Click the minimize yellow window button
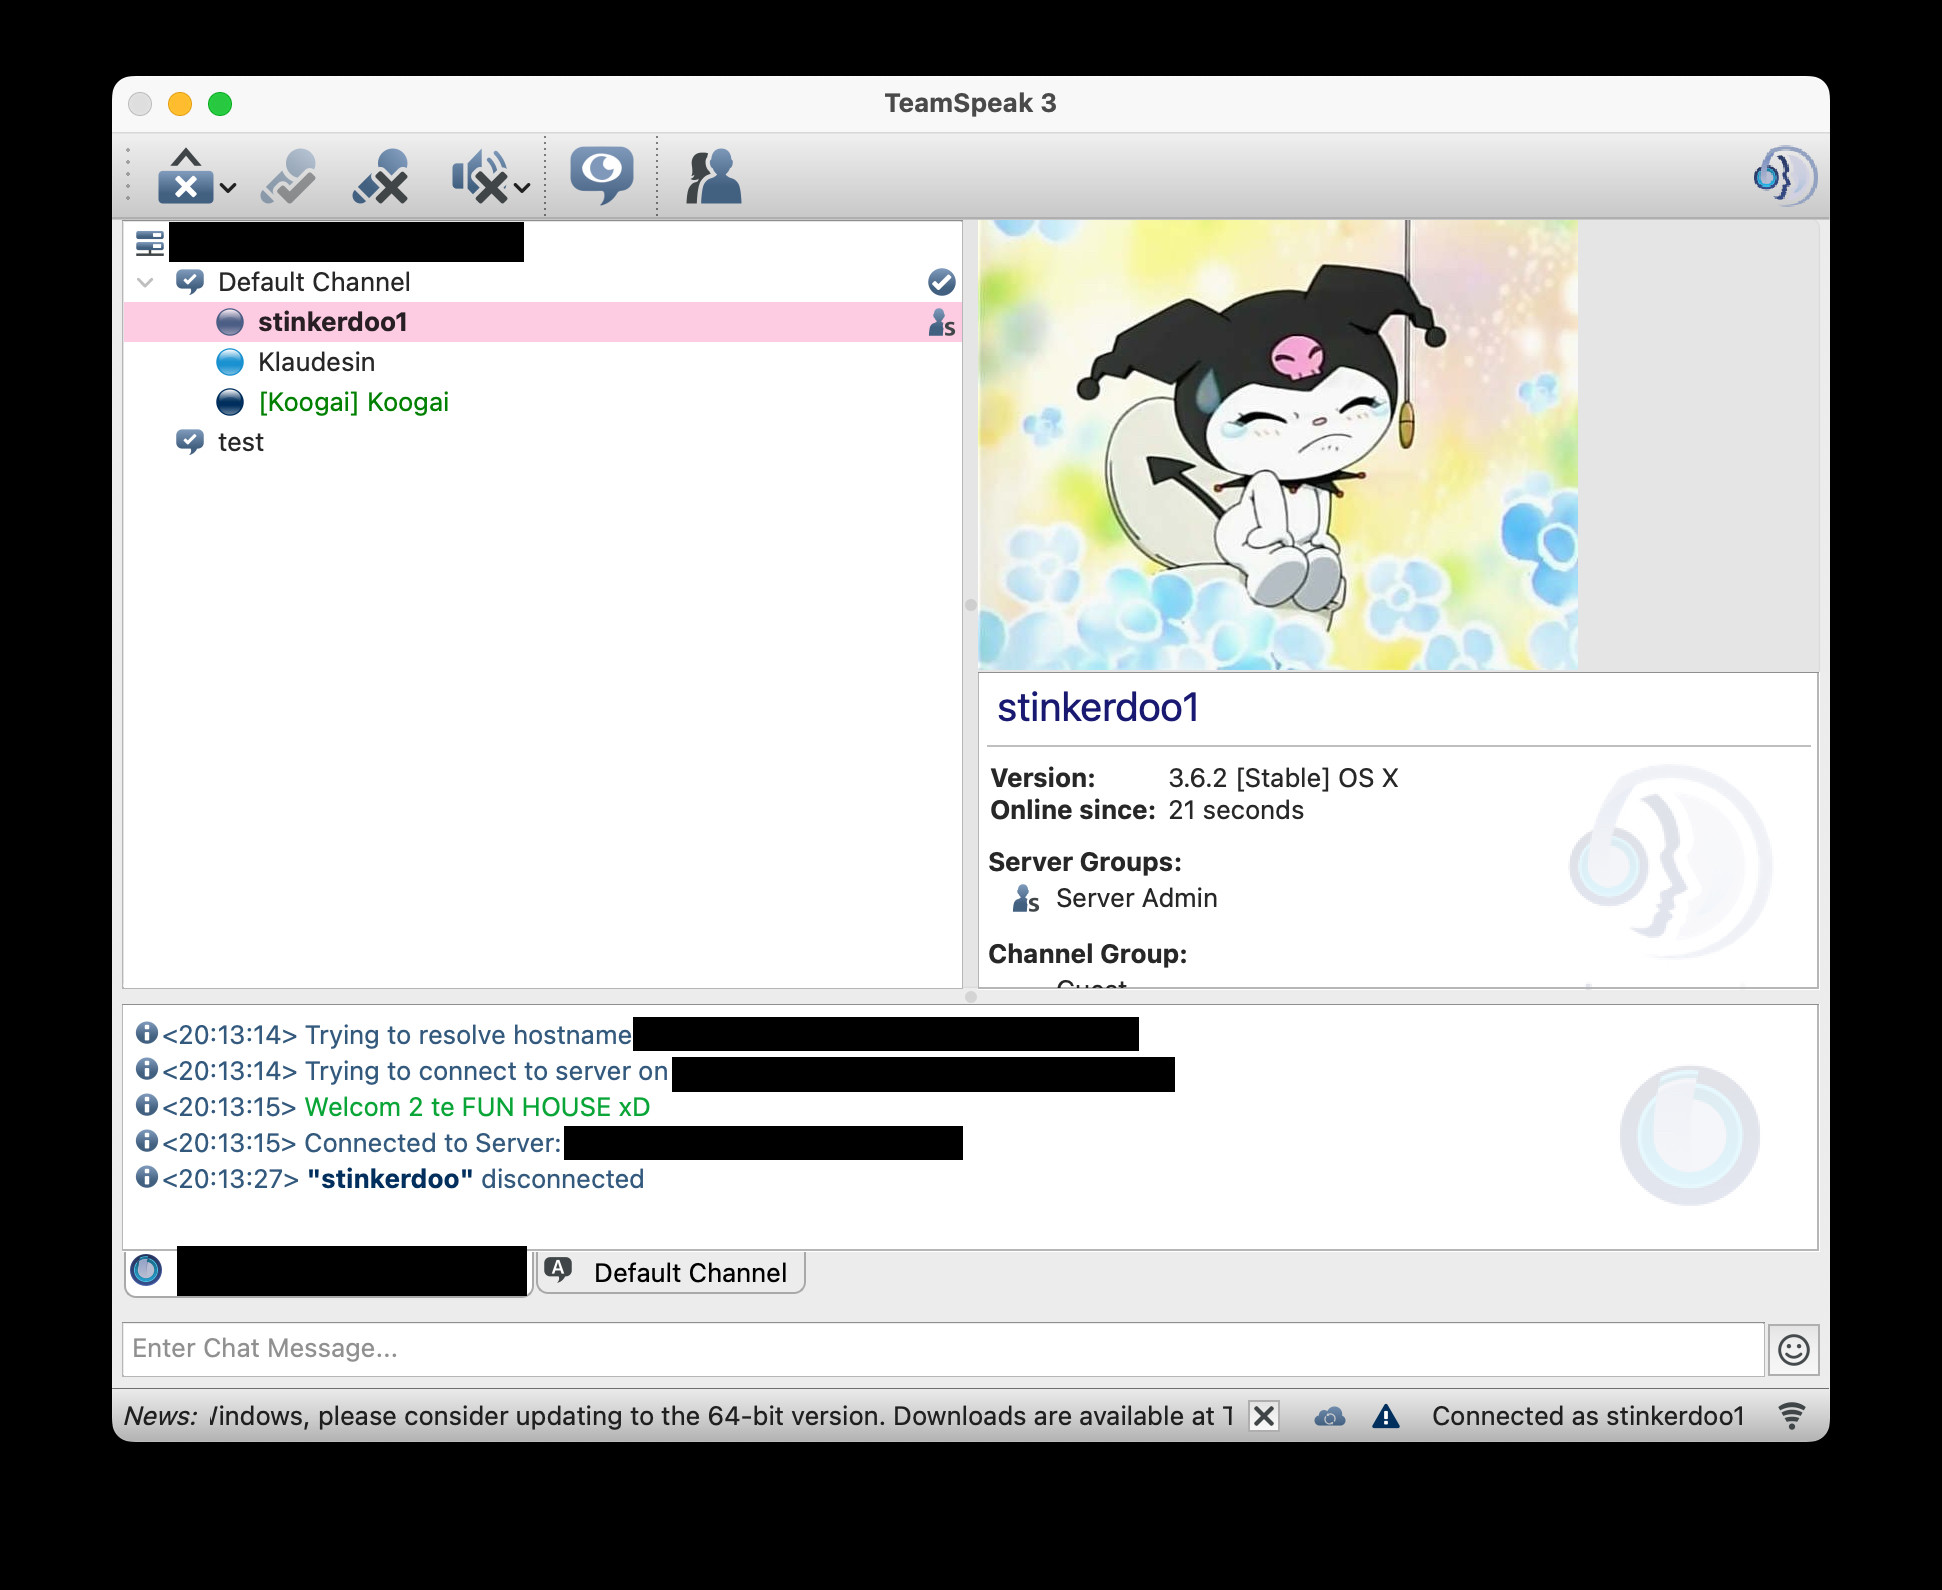 [180, 104]
